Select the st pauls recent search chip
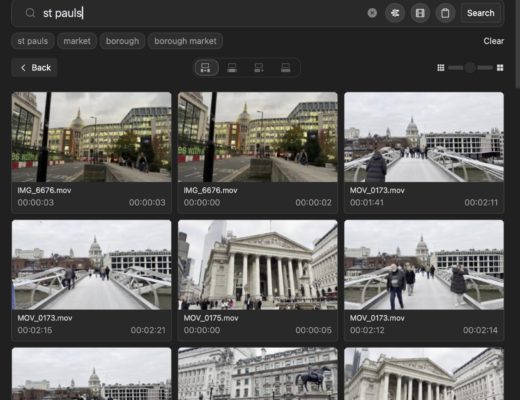Screen dimensions: 520x400 (33, 41)
